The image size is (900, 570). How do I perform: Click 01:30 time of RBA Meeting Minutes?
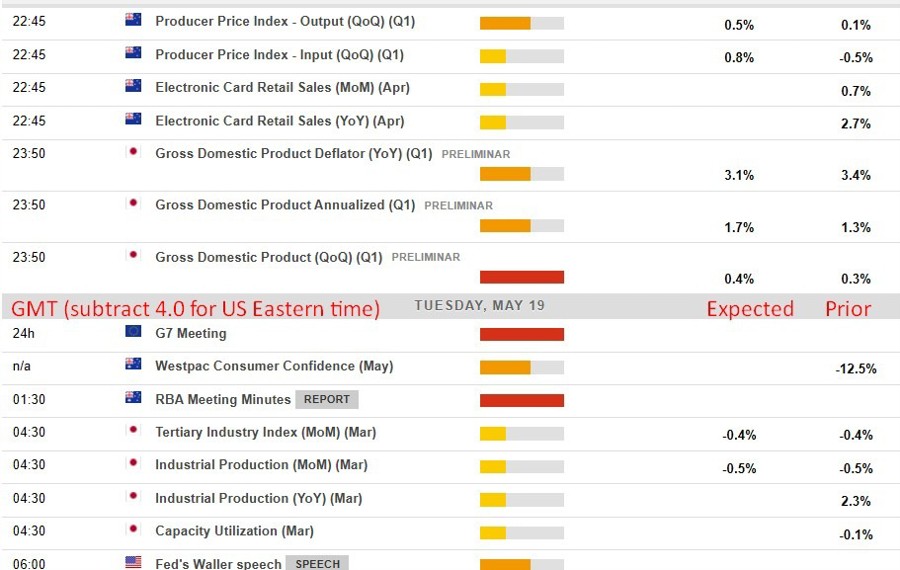click(29, 400)
